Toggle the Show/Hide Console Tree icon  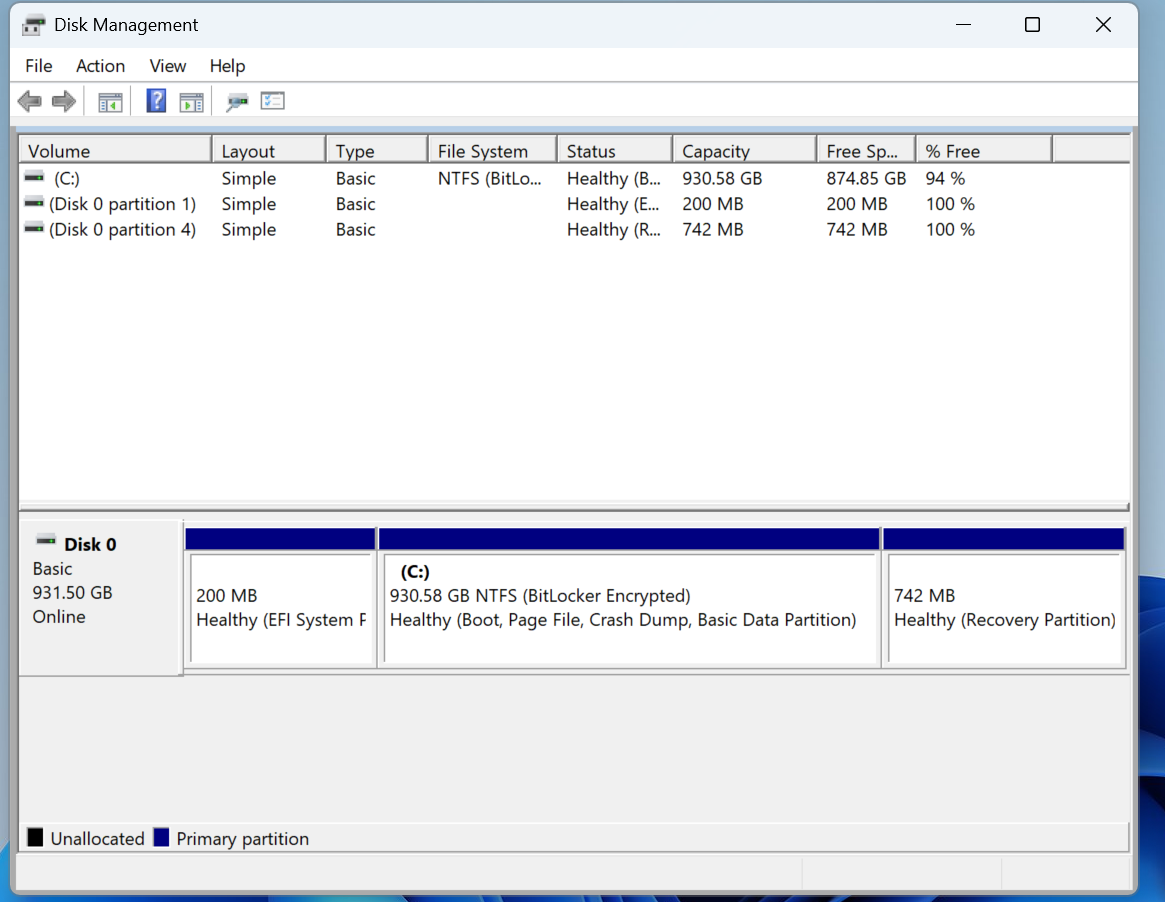[x=110, y=101]
